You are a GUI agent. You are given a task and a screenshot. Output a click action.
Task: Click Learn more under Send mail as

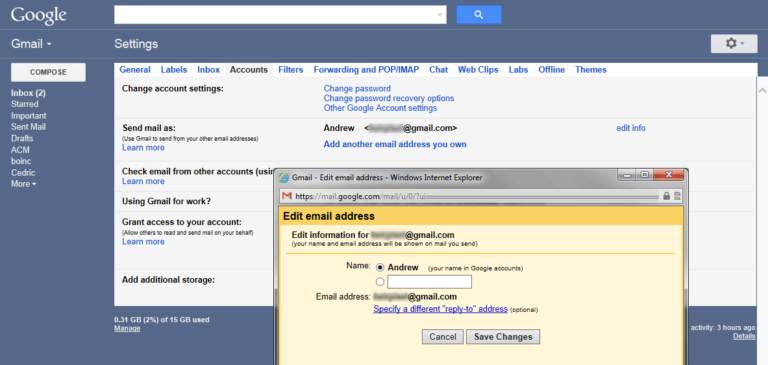click(143, 147)
